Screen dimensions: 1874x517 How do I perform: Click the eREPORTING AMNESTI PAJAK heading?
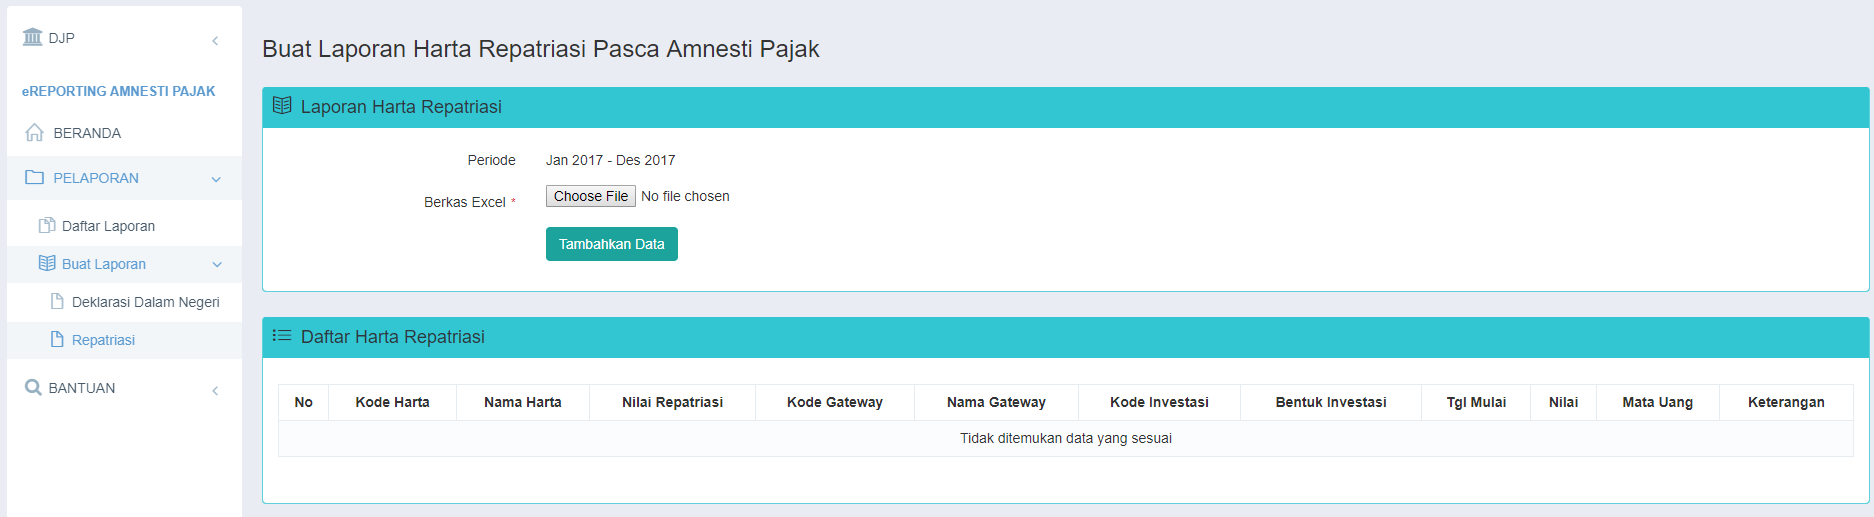119,91
